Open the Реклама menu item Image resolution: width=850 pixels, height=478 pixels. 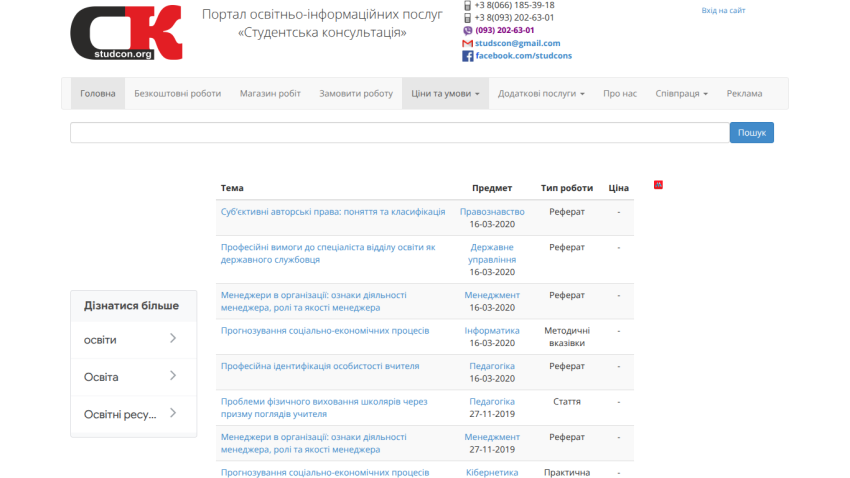[x=744, y=93]
